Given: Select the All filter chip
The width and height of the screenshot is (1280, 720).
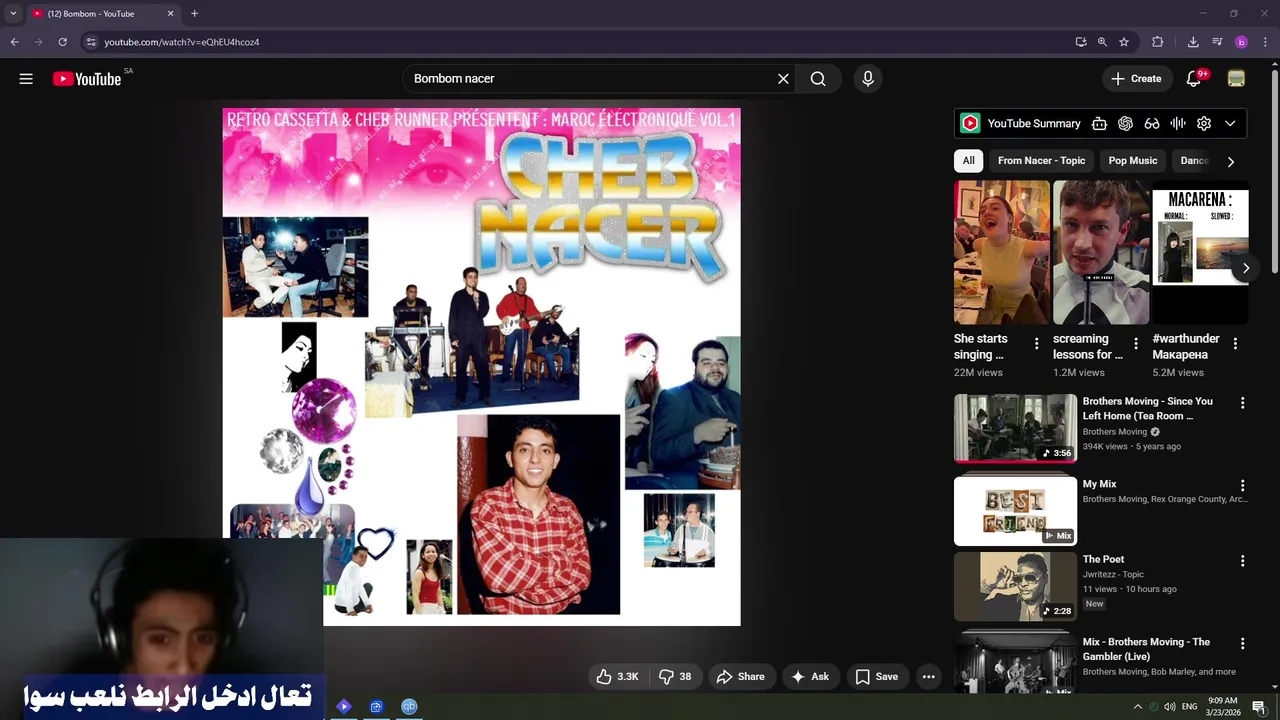Looking at the screenshot, I should pos(969,161).
